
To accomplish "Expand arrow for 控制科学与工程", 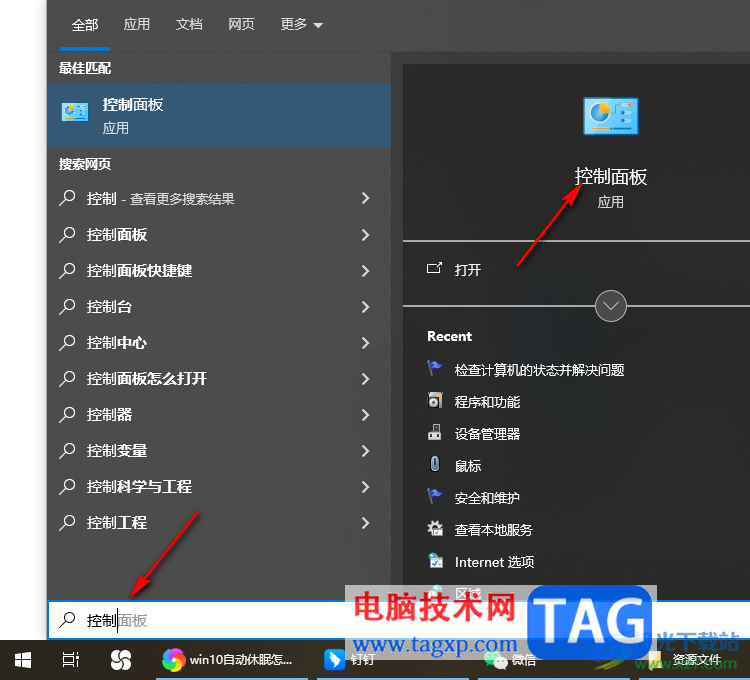I will [365, 487].
